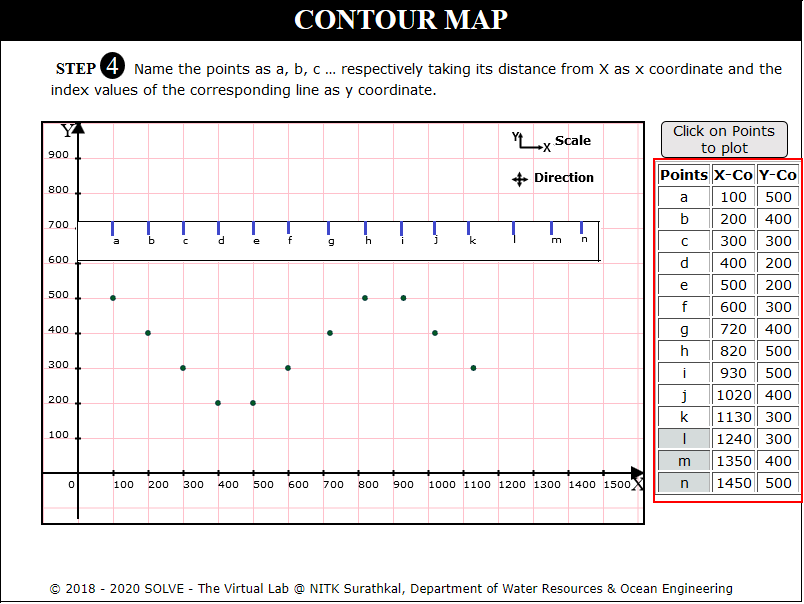This screenshot has height=604, width=804.
Task: Select point 'l' cell in the Points column
Action: click(x=684, y=439)
